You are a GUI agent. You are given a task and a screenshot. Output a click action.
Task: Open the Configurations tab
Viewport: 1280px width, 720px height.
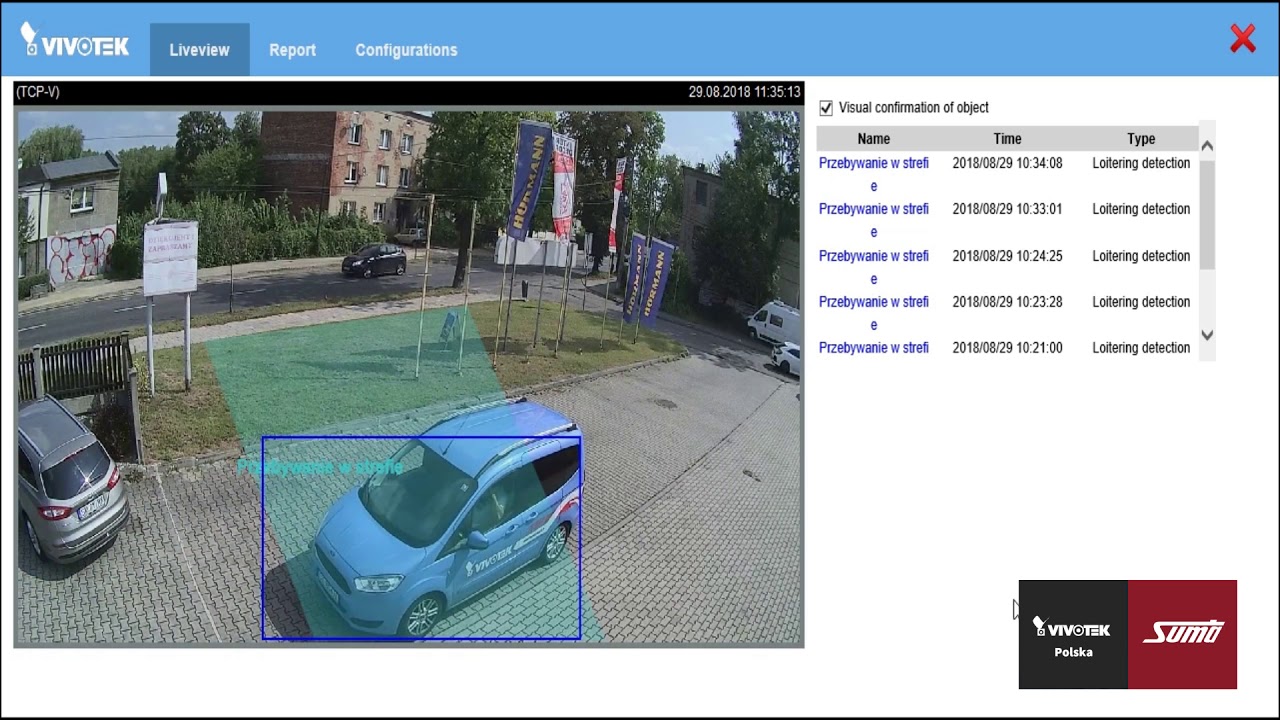(406, 50)
